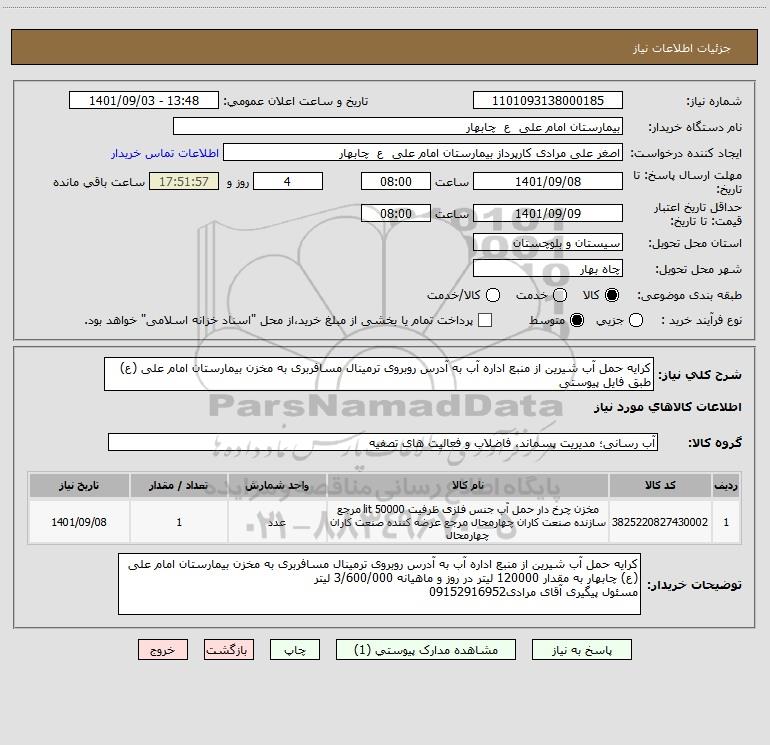Click the تاریخ نیاز column header

79,485
